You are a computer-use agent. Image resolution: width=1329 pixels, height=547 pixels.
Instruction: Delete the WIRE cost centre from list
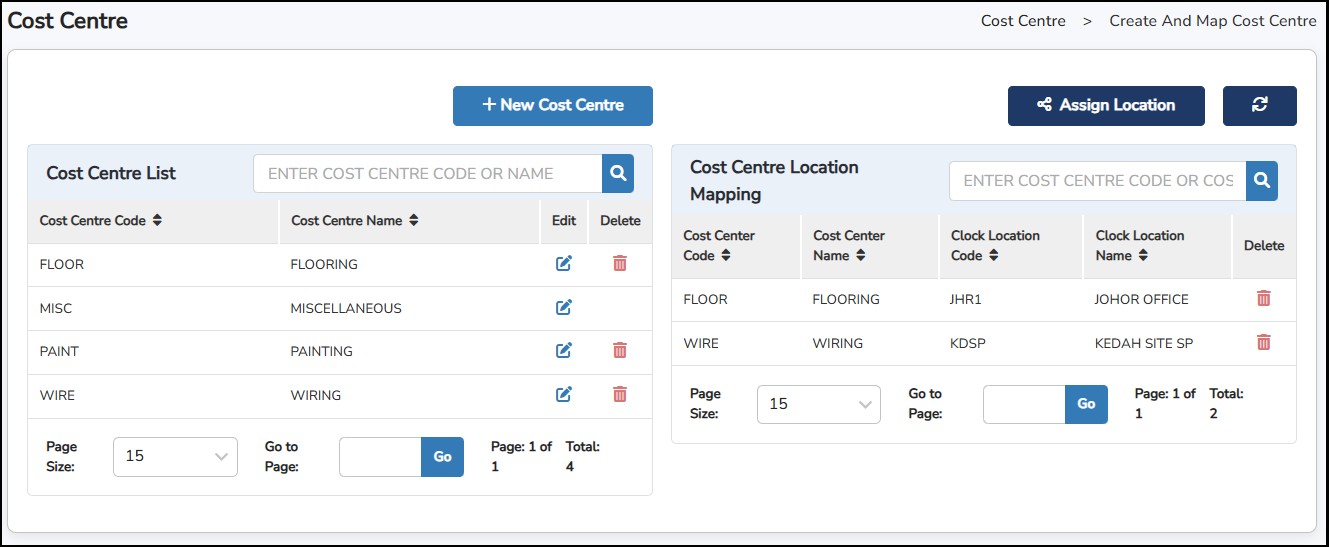pos(620,395)
